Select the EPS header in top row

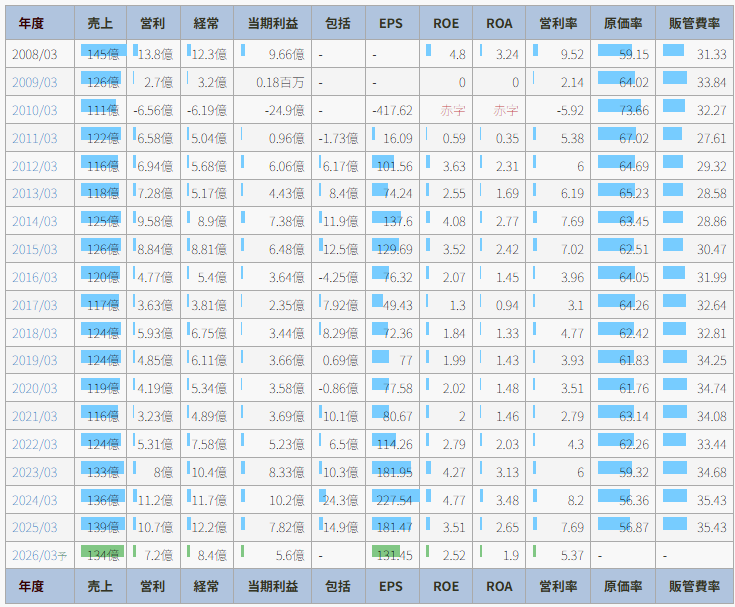click(x=392, y=23)
